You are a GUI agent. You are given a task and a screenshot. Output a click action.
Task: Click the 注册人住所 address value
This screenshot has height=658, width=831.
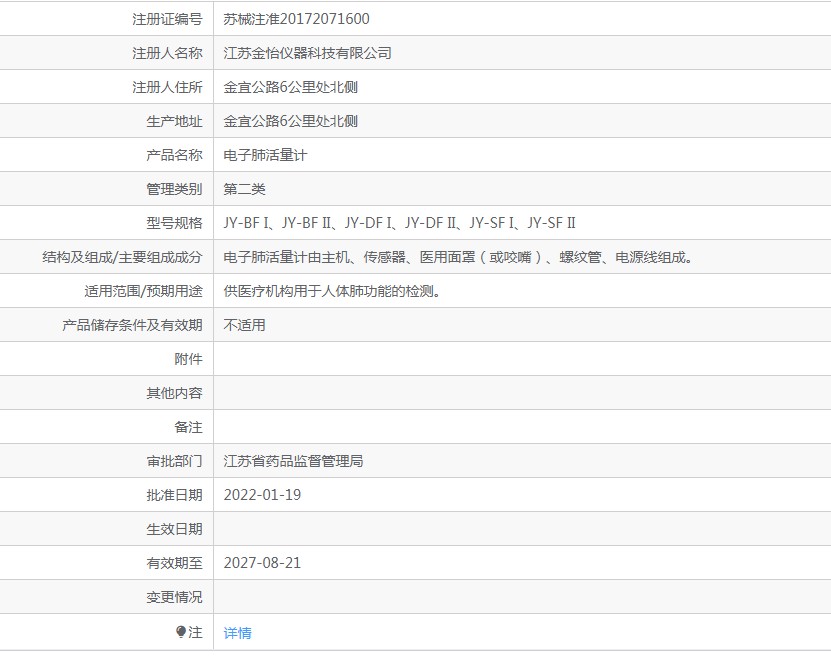click(290, 87)
